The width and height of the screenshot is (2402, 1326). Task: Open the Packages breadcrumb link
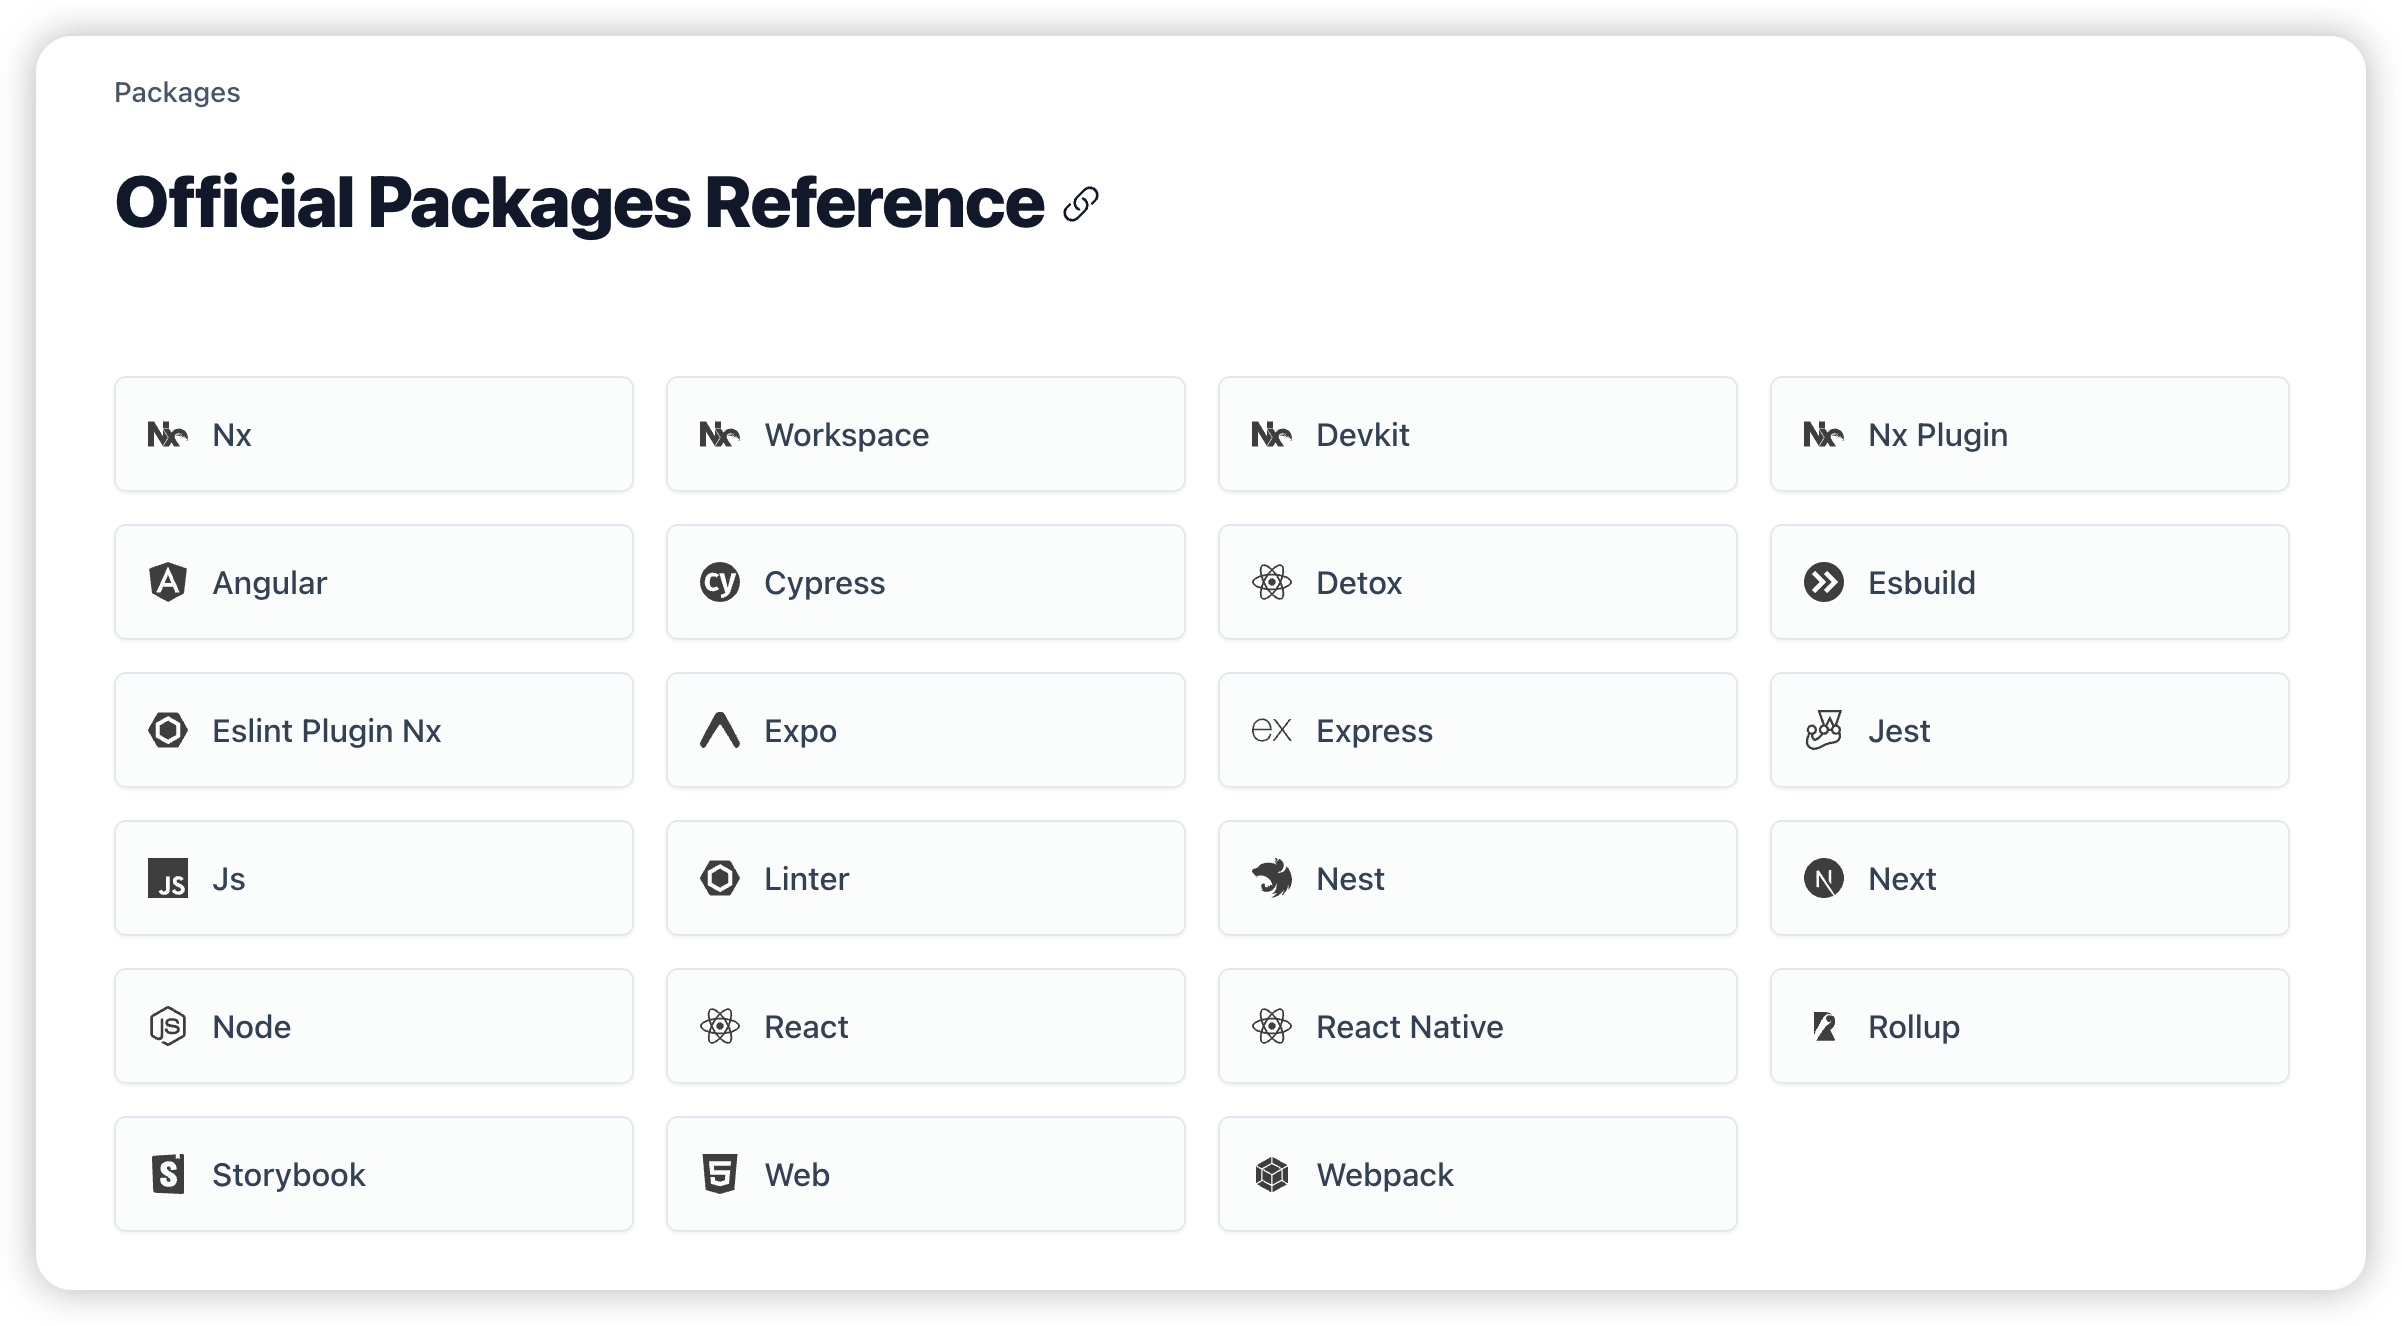(177, 92)
